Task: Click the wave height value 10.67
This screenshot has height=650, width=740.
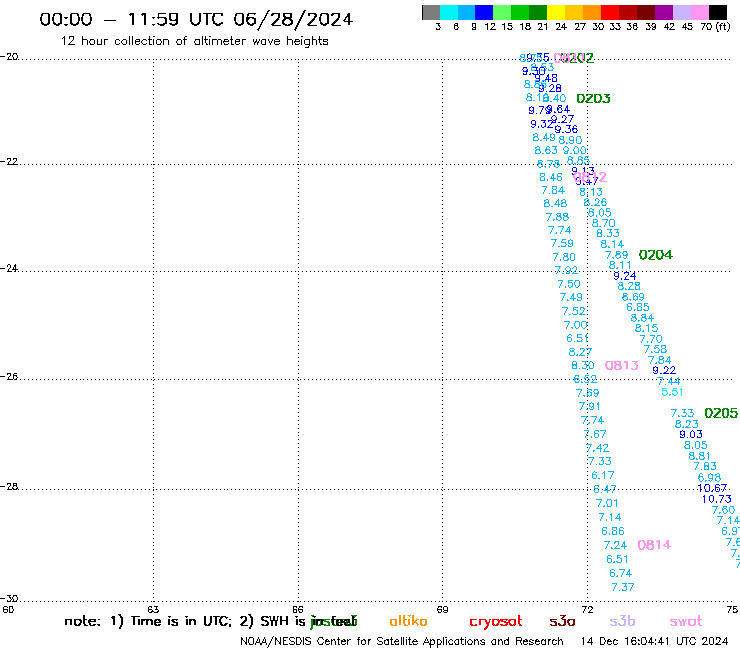Action: pos(712,488)
